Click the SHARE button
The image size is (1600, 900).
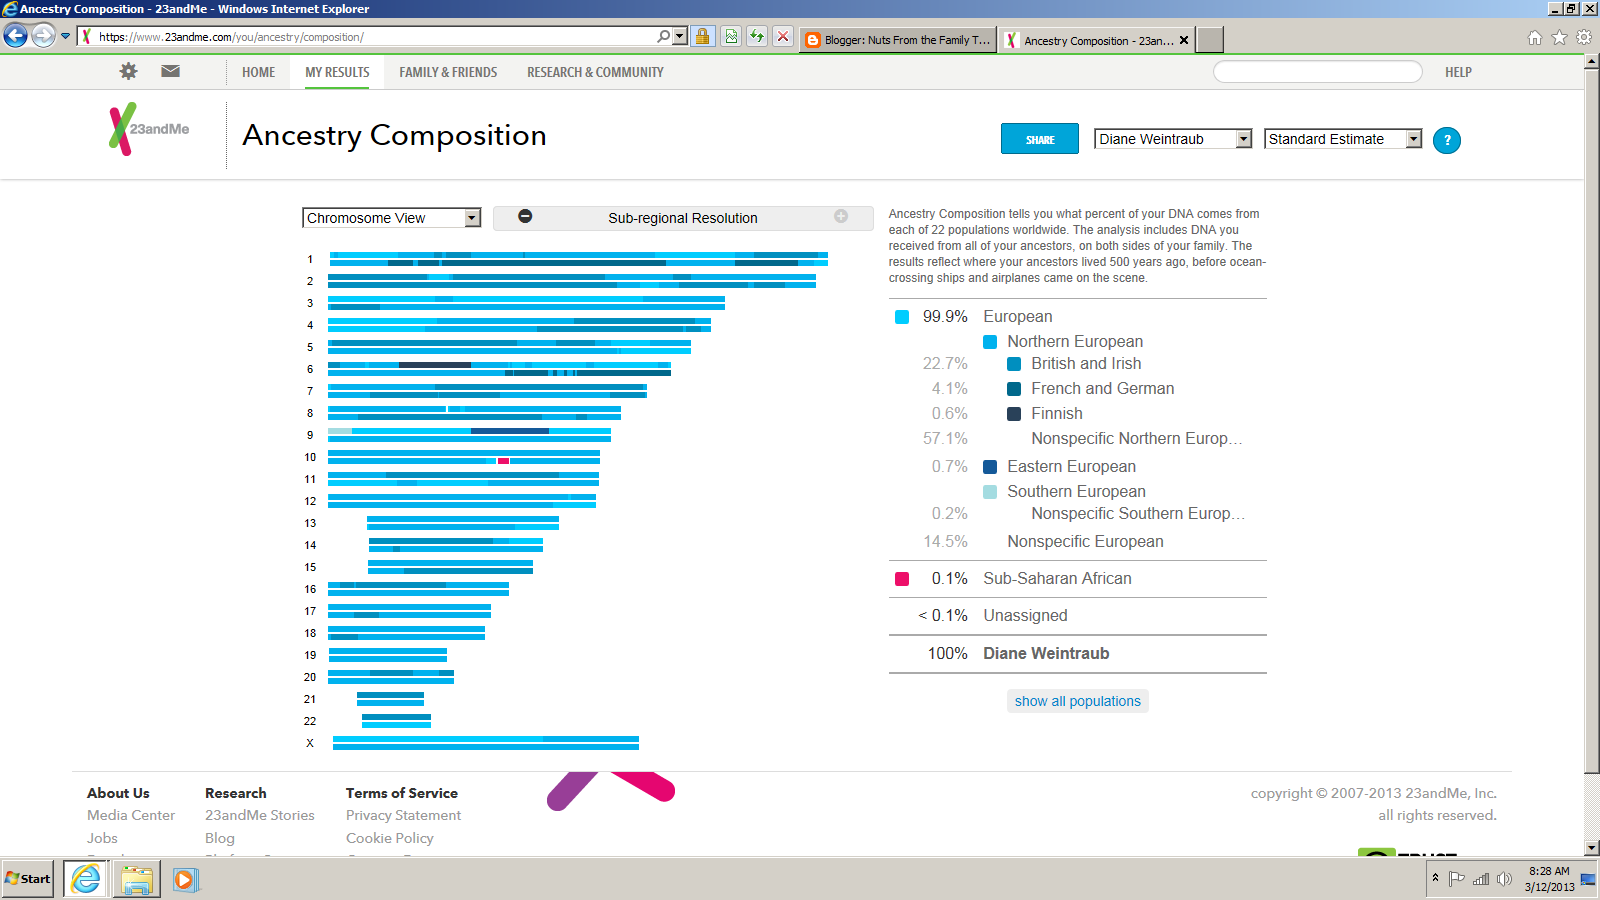pos(1039,139)
